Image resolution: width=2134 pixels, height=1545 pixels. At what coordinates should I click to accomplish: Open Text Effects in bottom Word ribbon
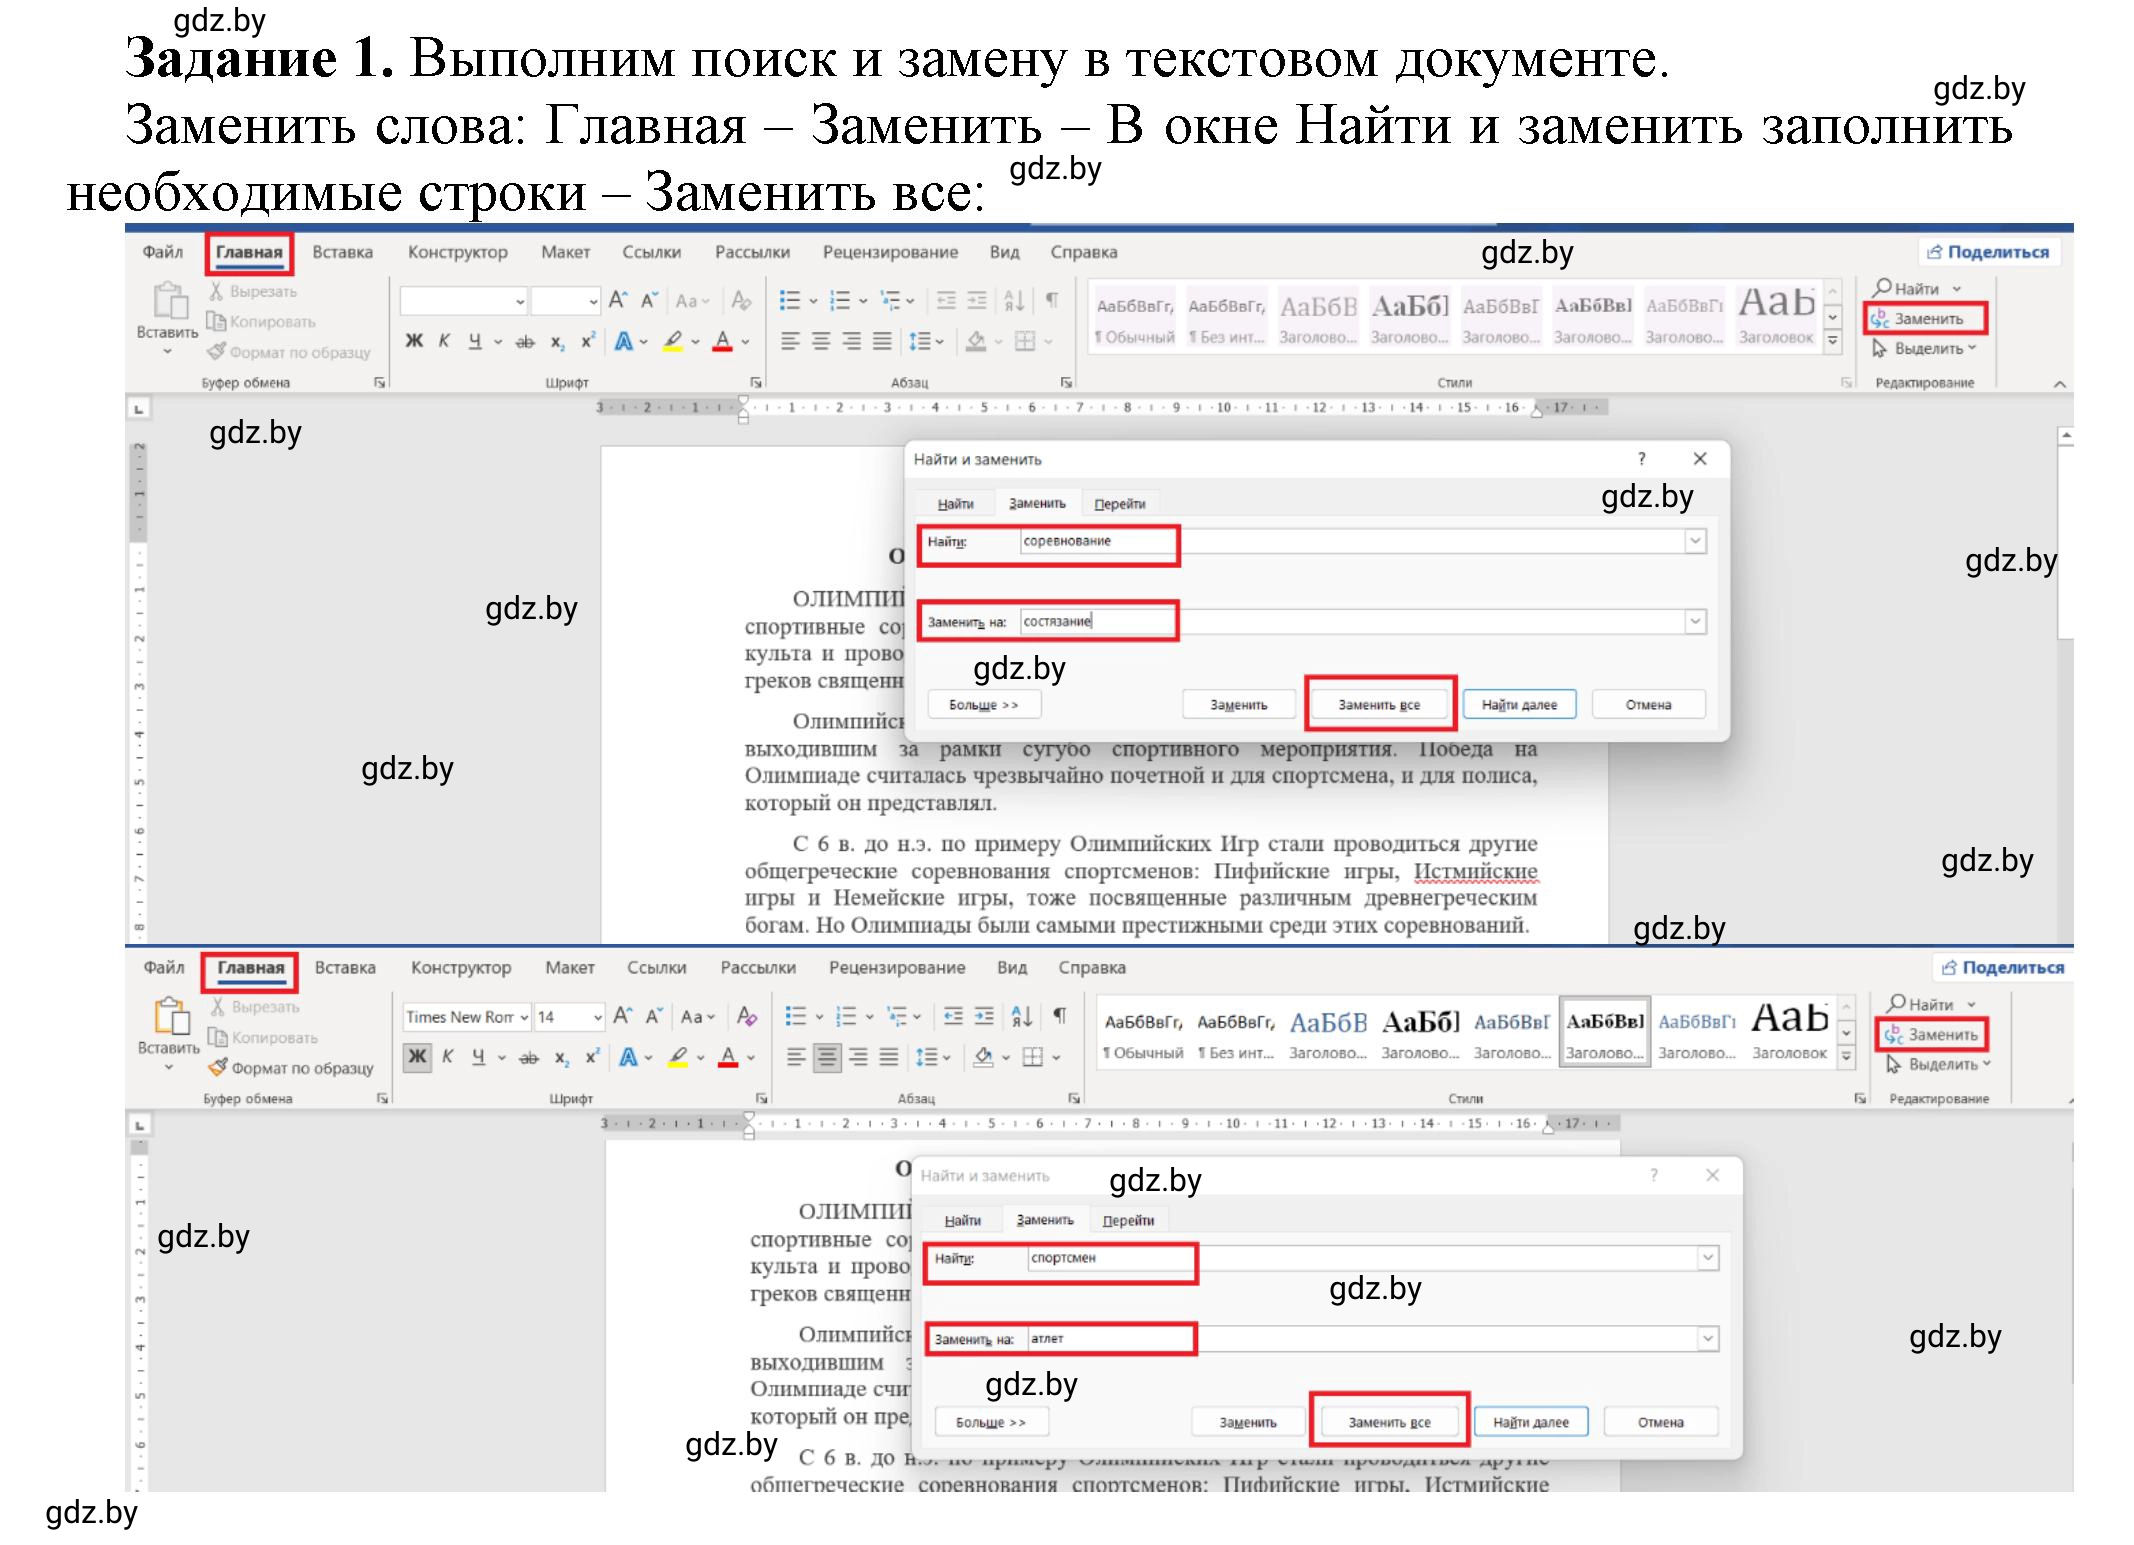(628, 1057)
